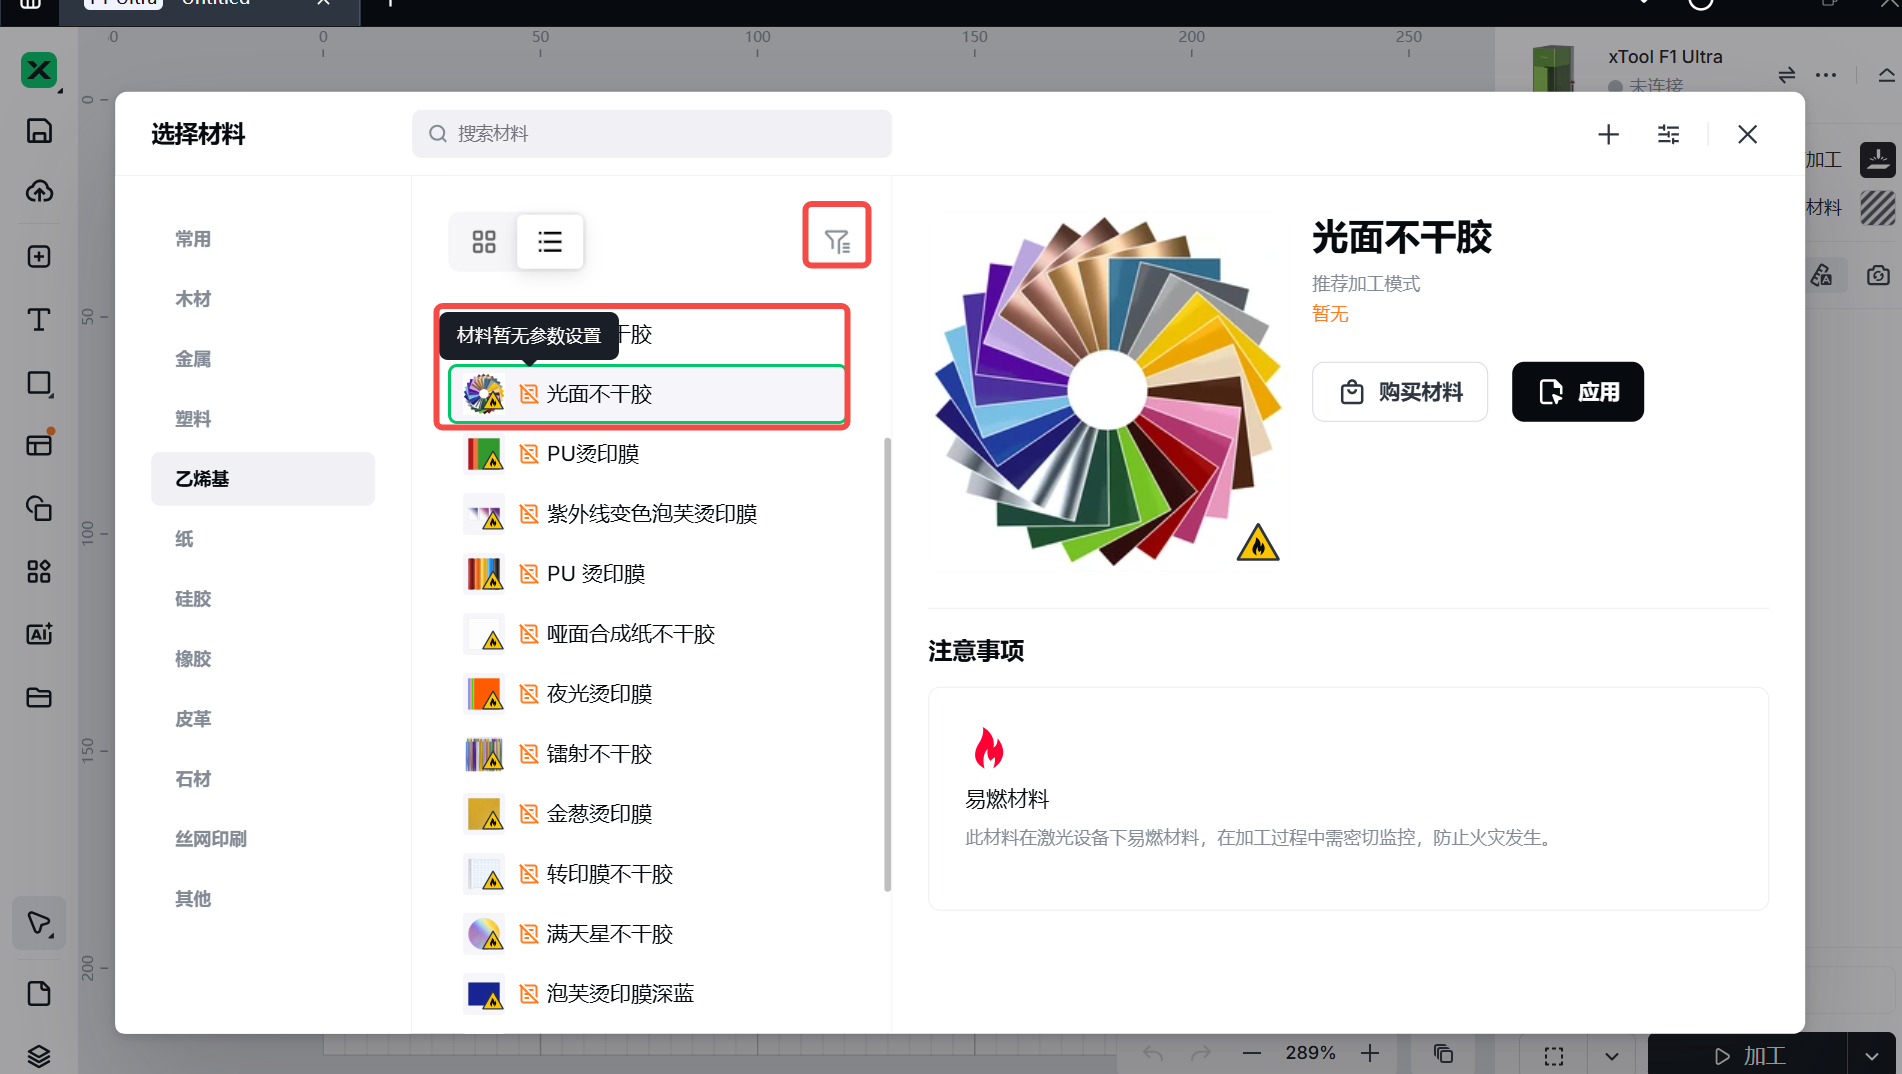Click the AI image tool icon
The width and height of the screenshot is (1902, 1074).
[39, 634]
